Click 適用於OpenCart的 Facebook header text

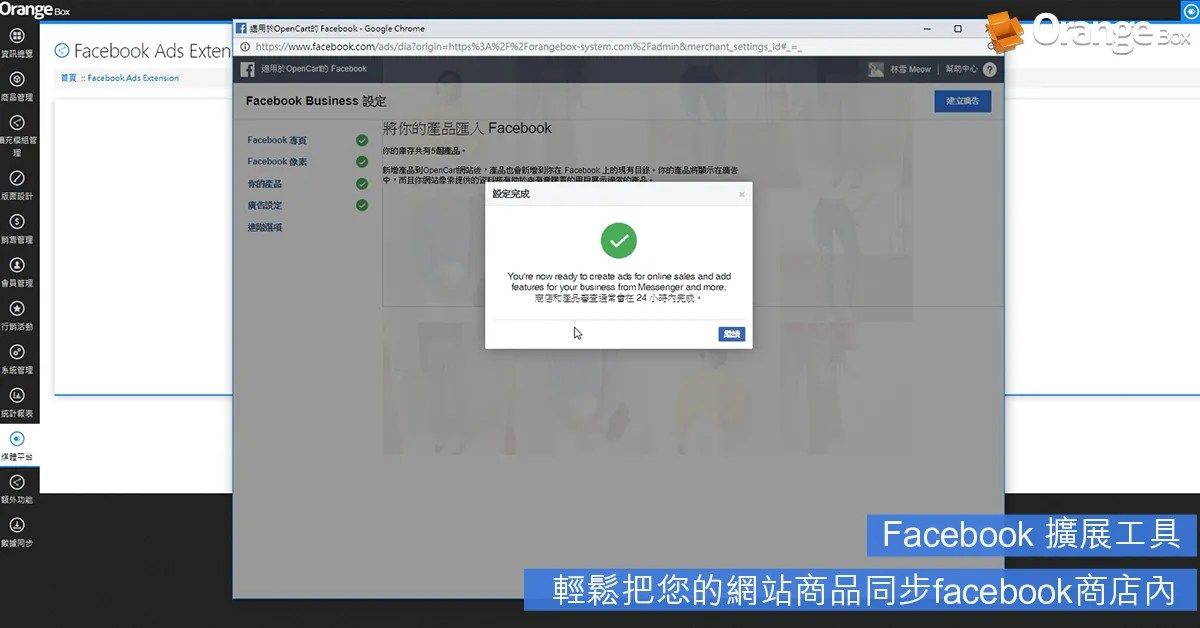tap(314, 69)
